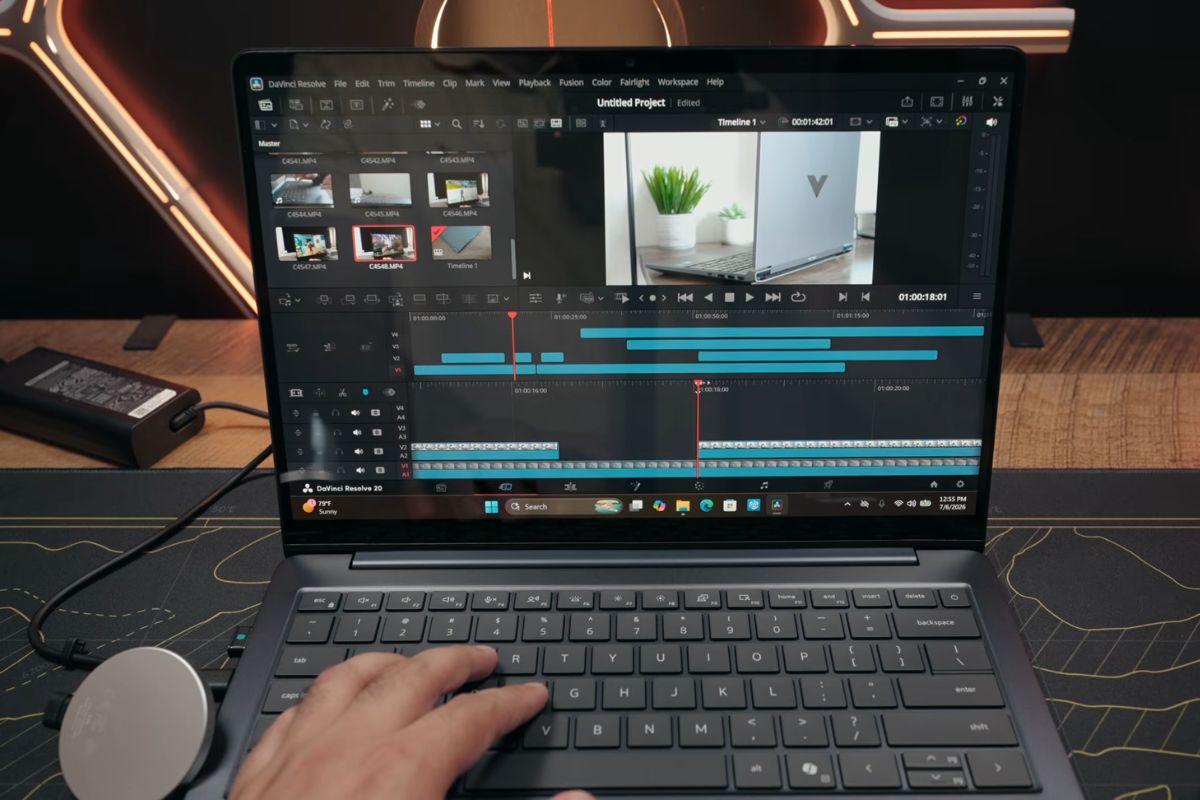Click the voice-over microphone icon
This screenshot has width=1200, height=800.
[x=560, y=298]
